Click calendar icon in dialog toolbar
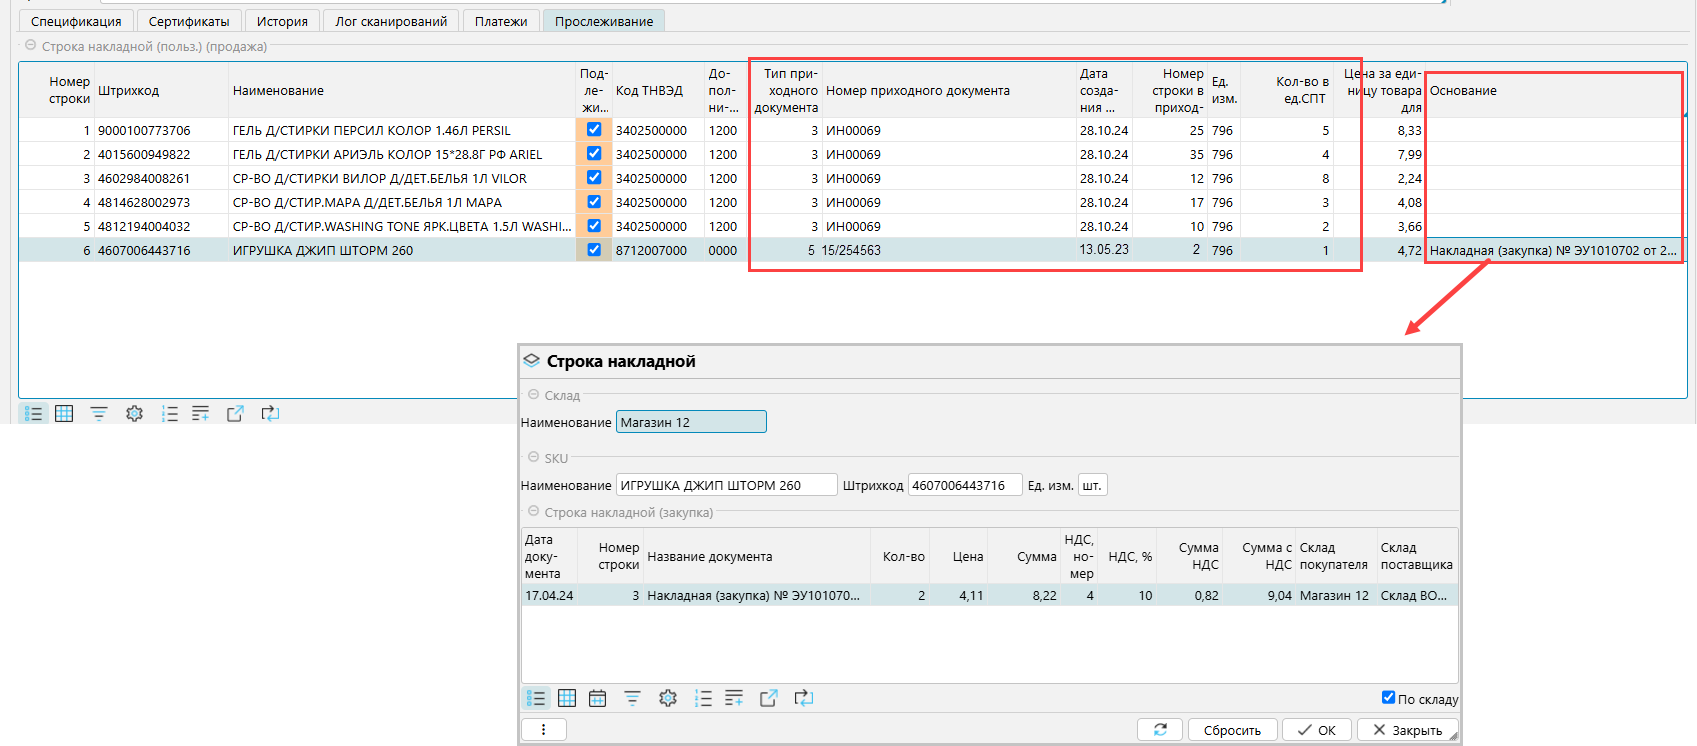 coord(598,698)
